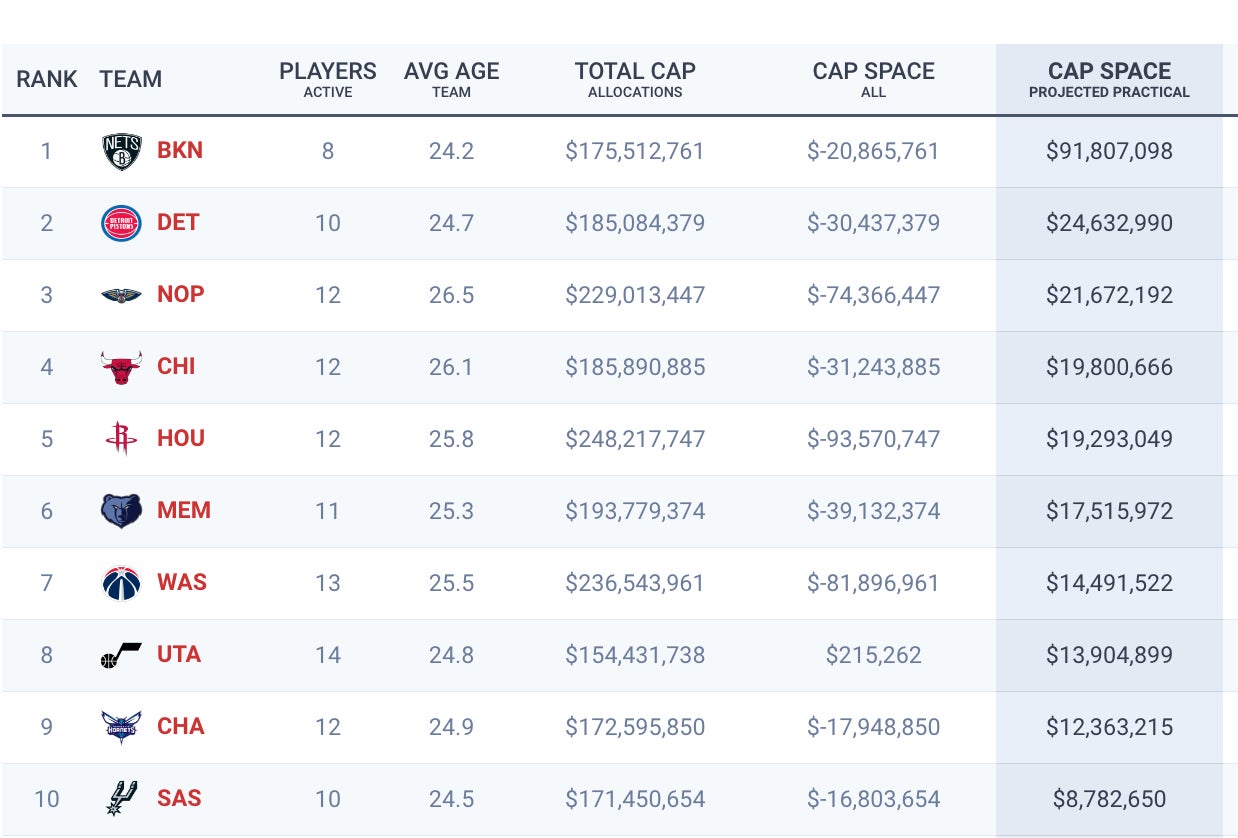
Task: Sort by Players Active column header
Action: point(328,80)
